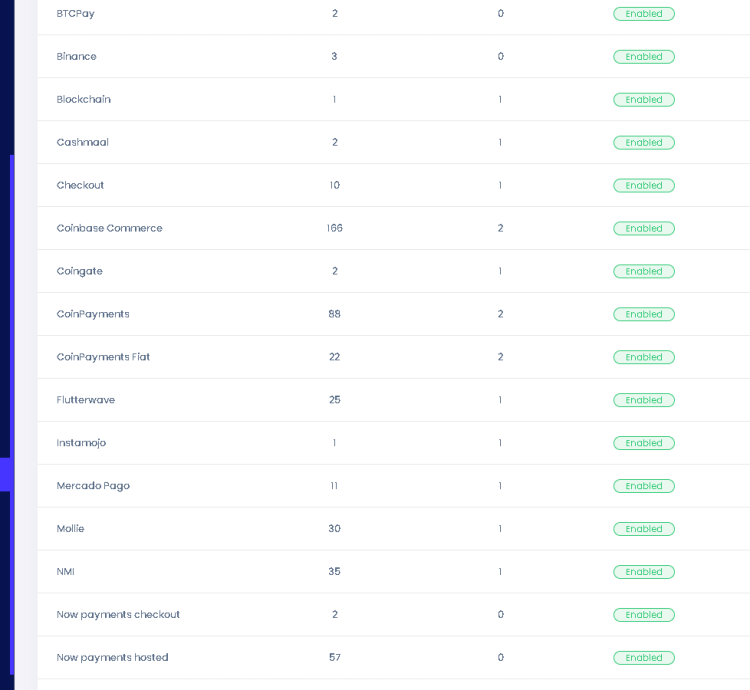Click the Enabled status of Instamojo
The image size is (750, 690).
click(x=643, y=443)
